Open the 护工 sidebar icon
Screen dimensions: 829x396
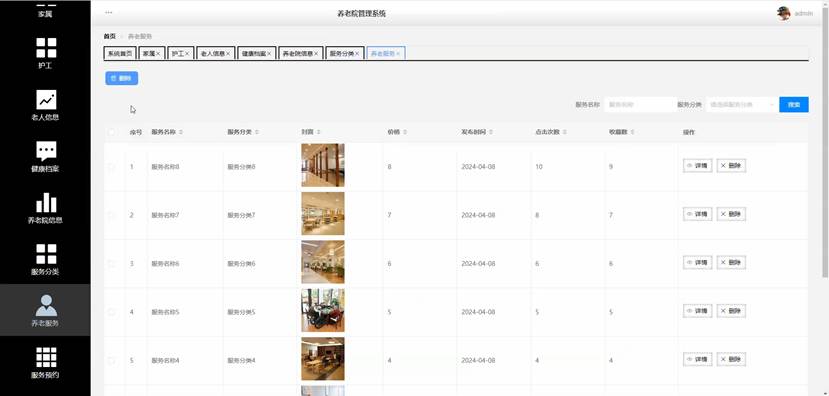tap(46, 48)
